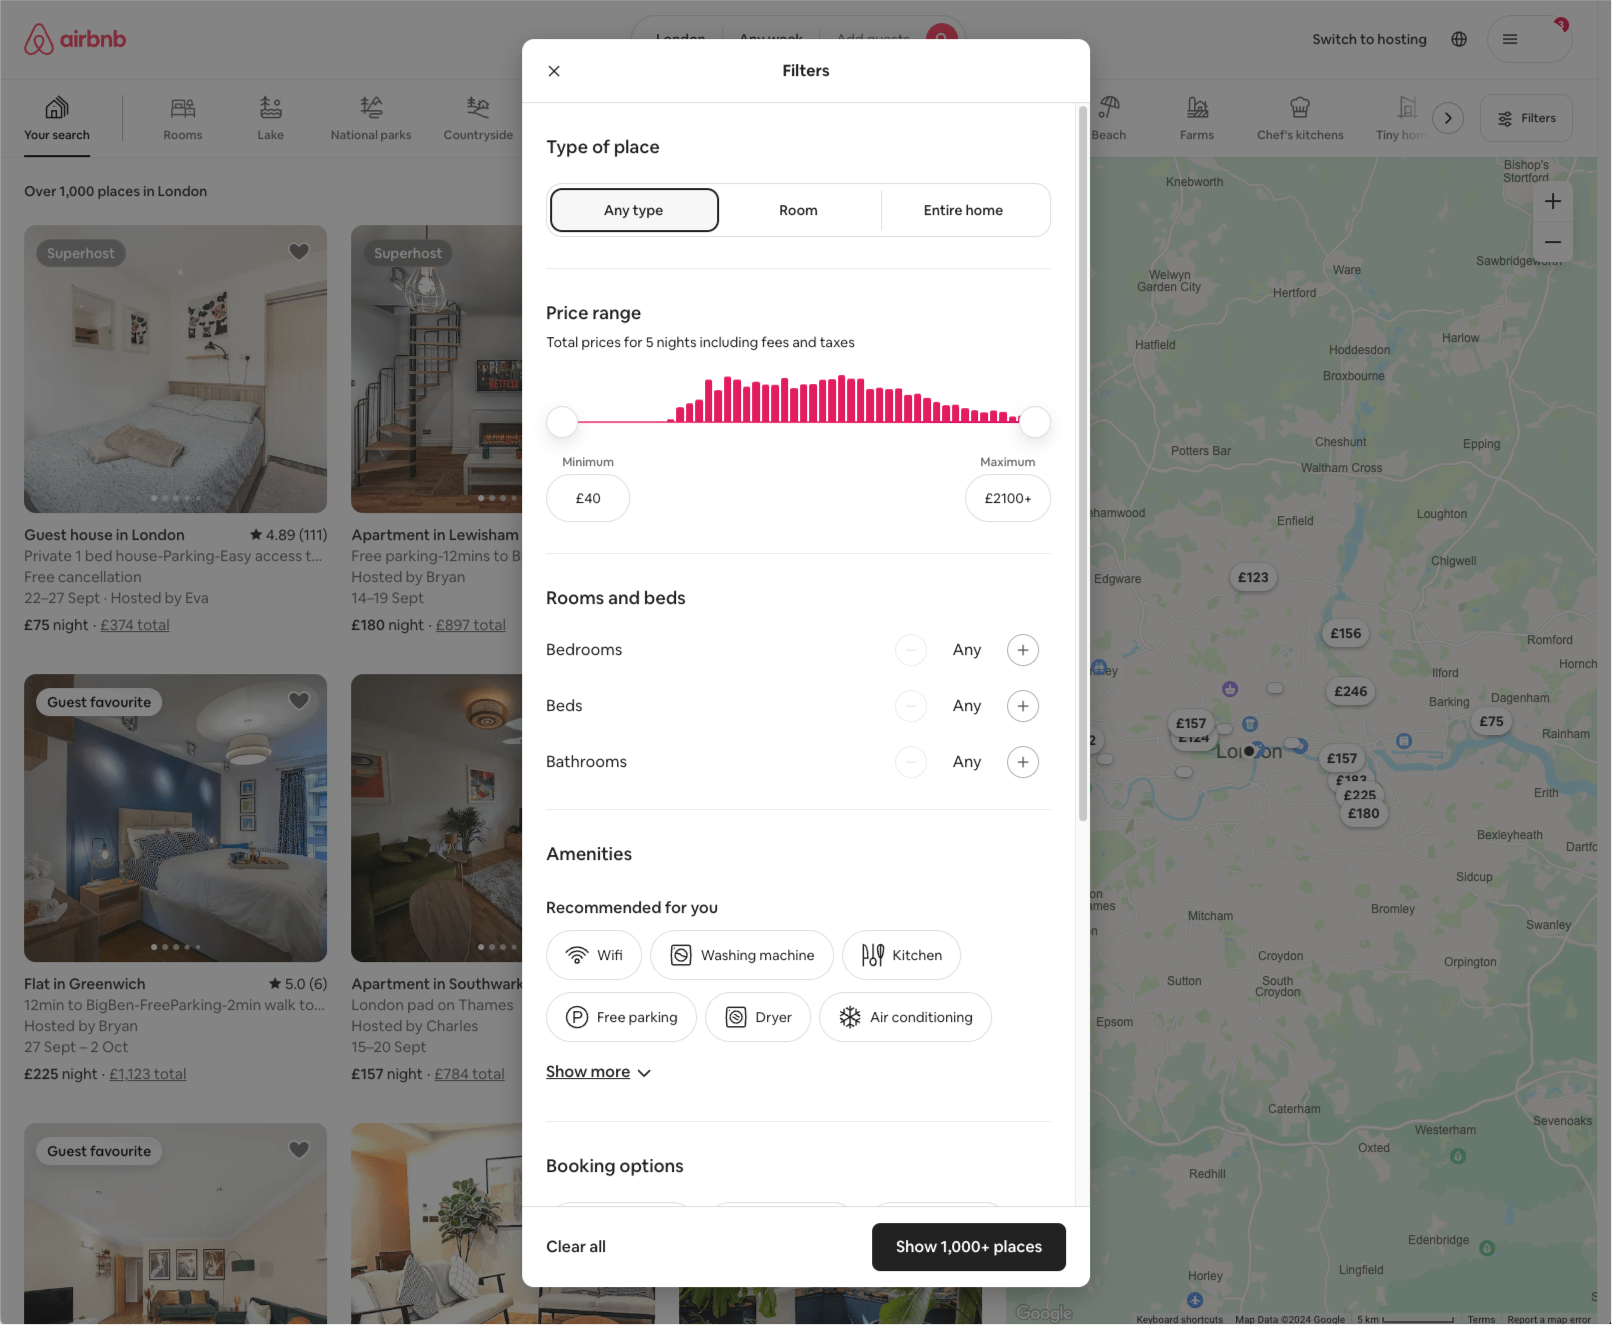Viewport: 1612px width, 1325px height.
Task: Show the next categories with the arrow
Action: (x=1448, y=118)
